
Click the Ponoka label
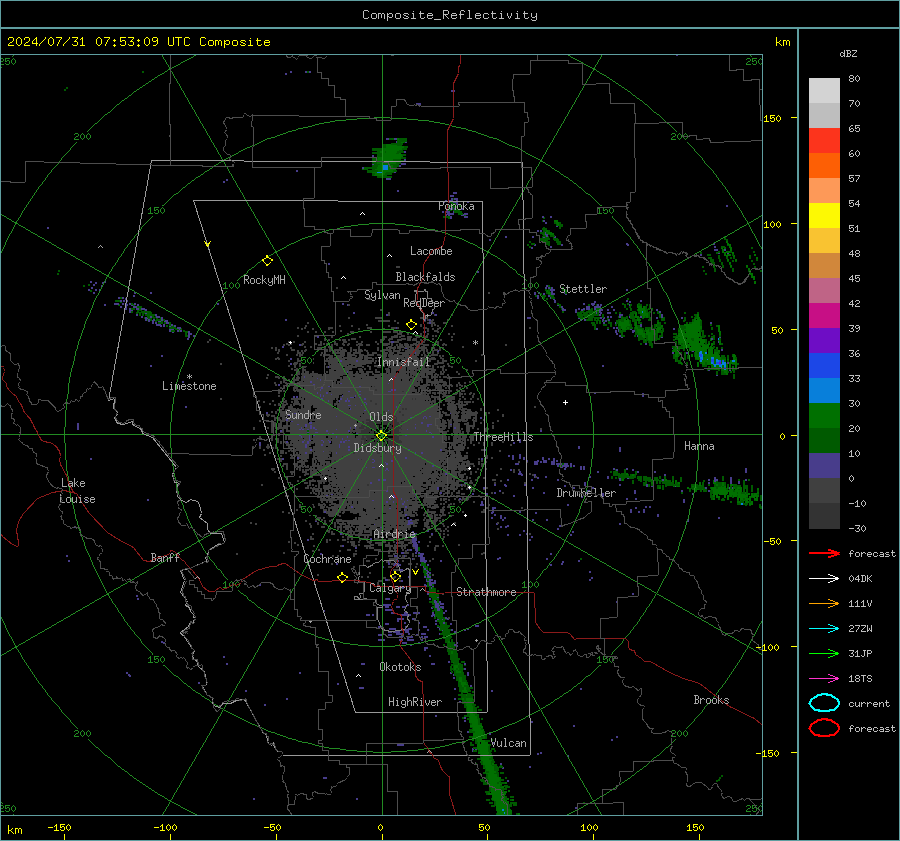456,206
